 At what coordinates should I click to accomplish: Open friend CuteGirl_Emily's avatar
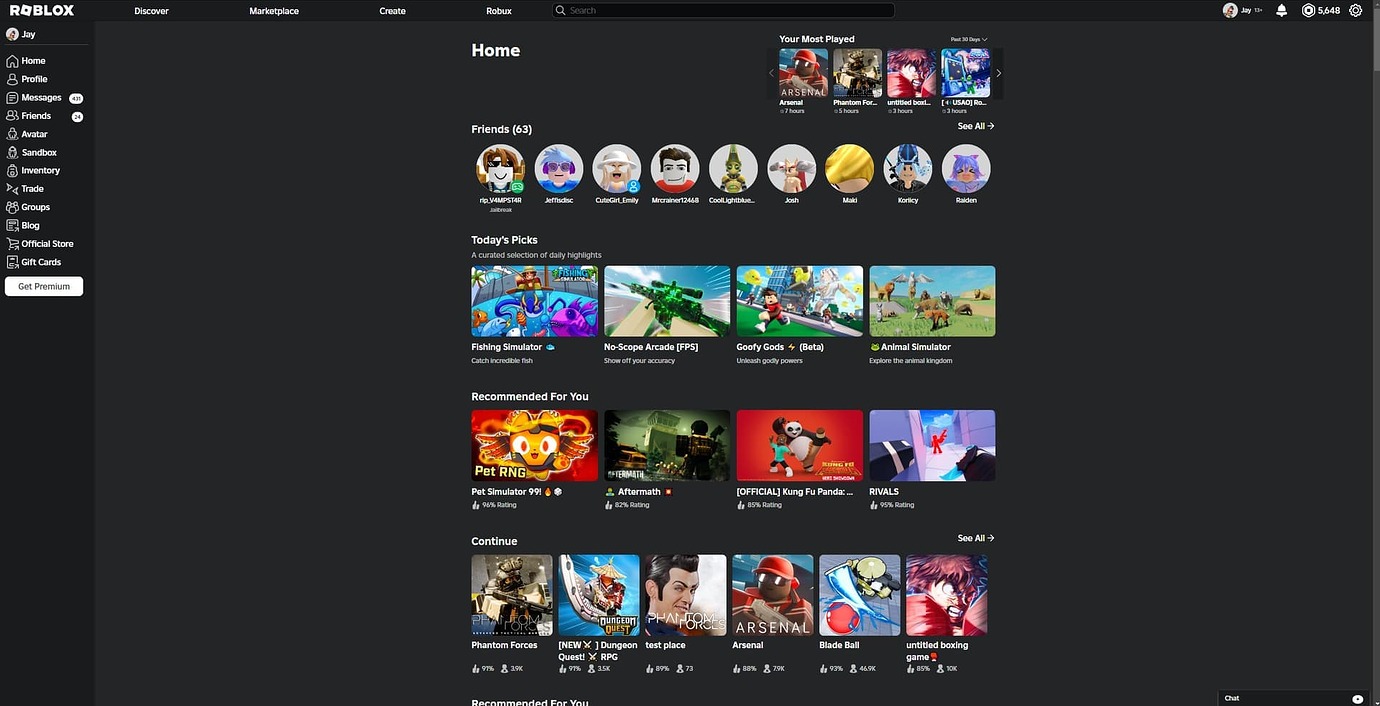pos(617,169)
